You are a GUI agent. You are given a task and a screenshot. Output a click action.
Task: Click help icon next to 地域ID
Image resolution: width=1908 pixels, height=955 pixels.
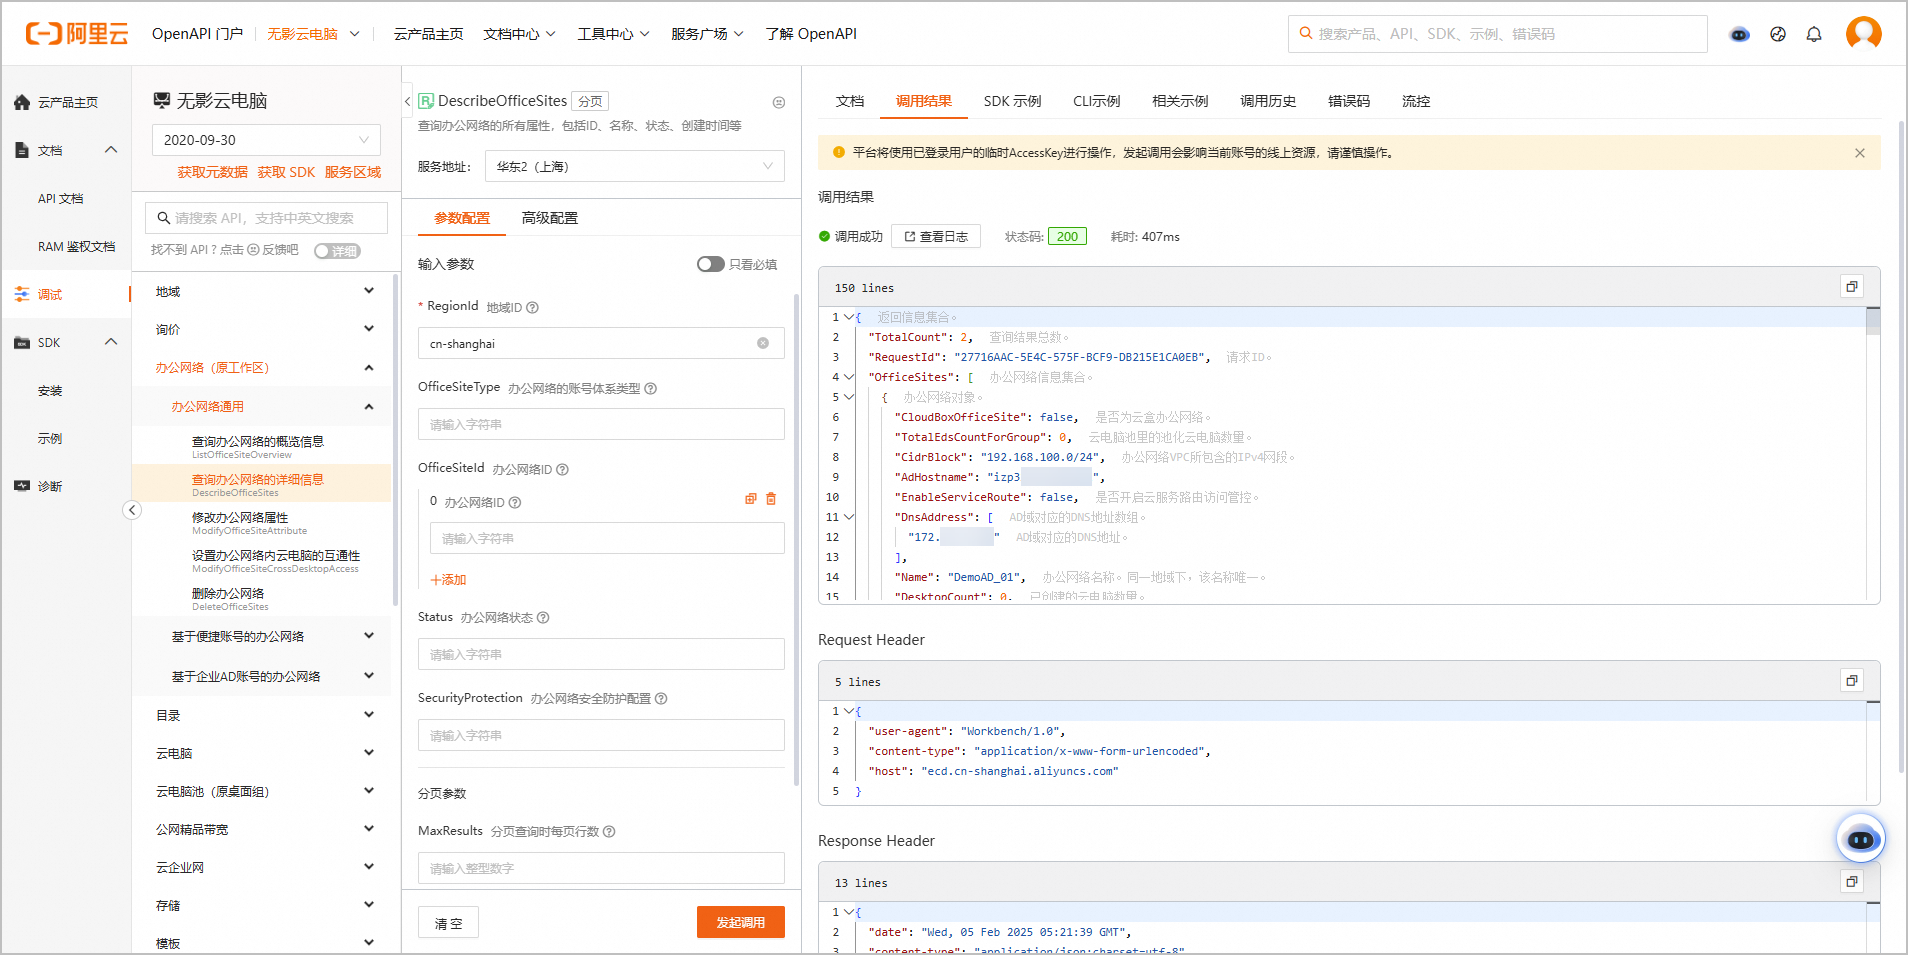[532, 307]
